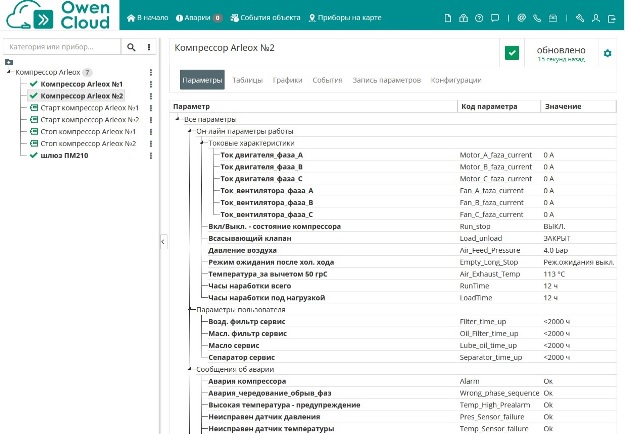Click the @ email contact icon

[522, 18]
